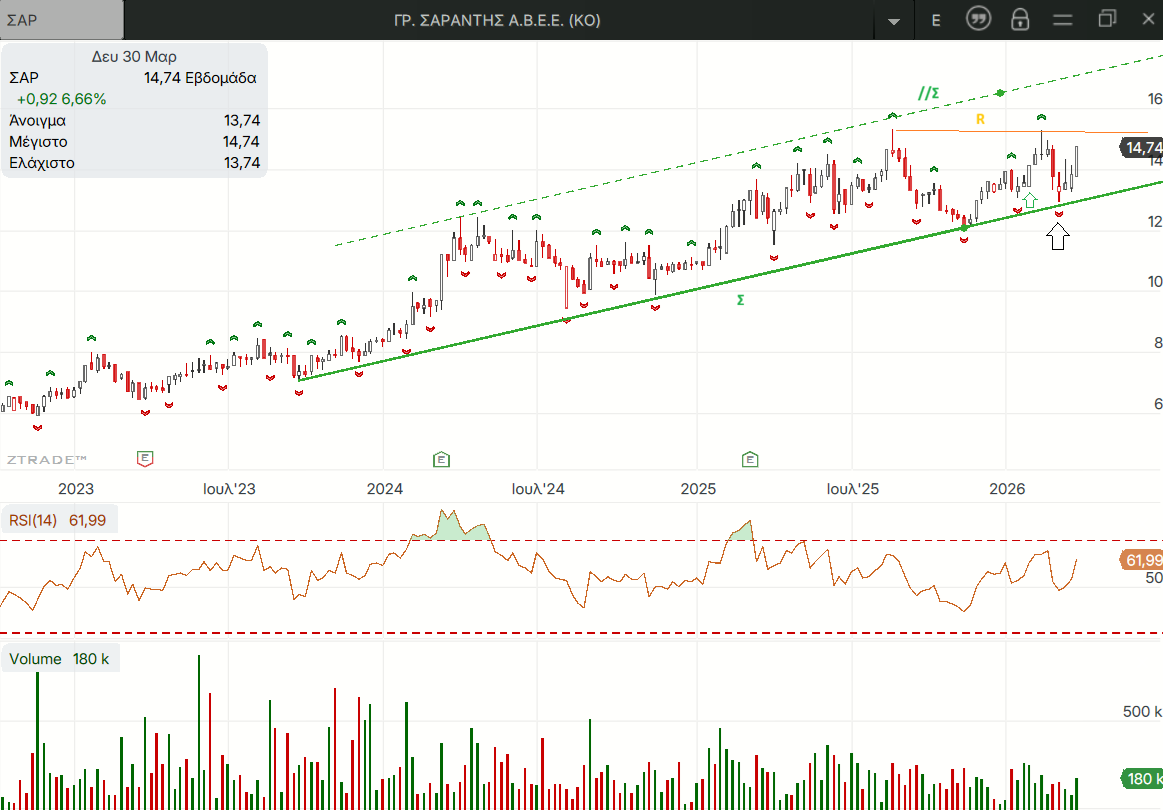Viewport: 1163px width, 810px height.
Task: Click the green E event marker in 2025
Action: [x=750, y=459]
